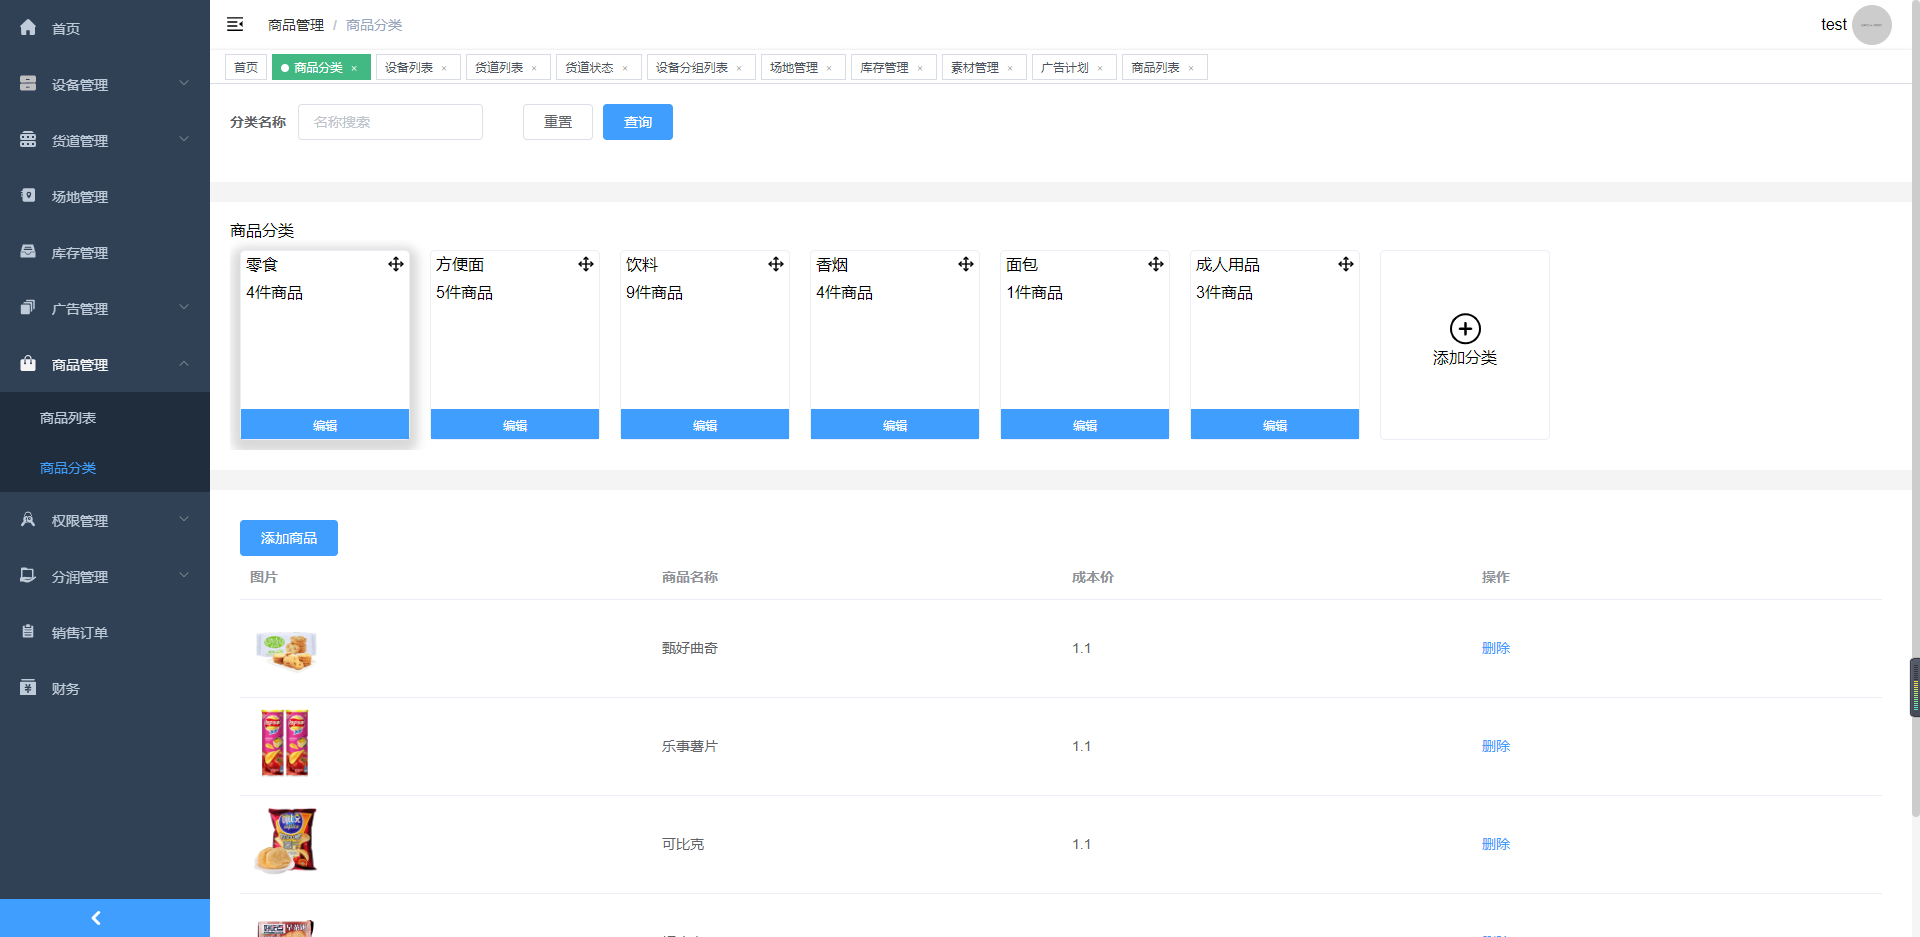Open the user avatar at top right
Screen dimensions: 1920x937
coord(1871,25)
